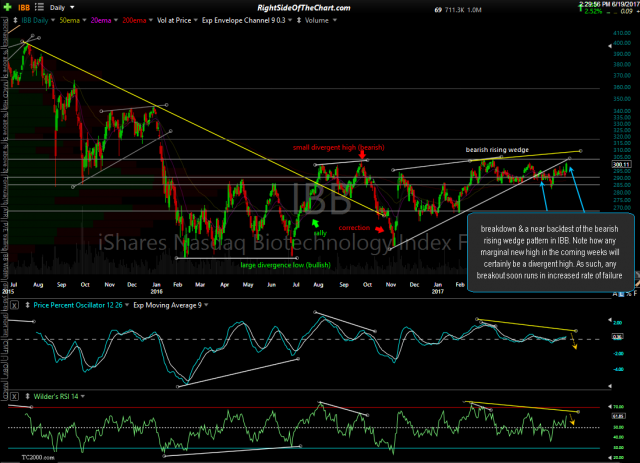Click the IBB ticker symbol
The width and height of the screenshot is (640, 463).
pos(24,7)
